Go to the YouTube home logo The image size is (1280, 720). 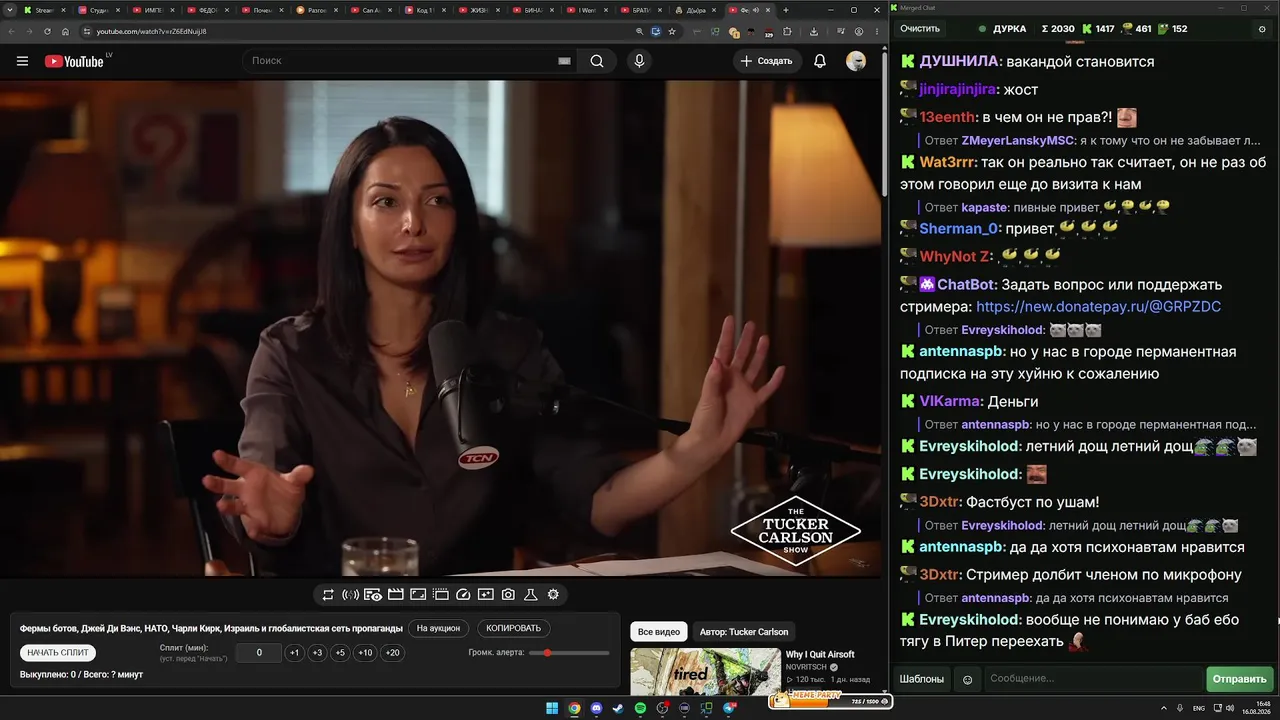[74, 61]
